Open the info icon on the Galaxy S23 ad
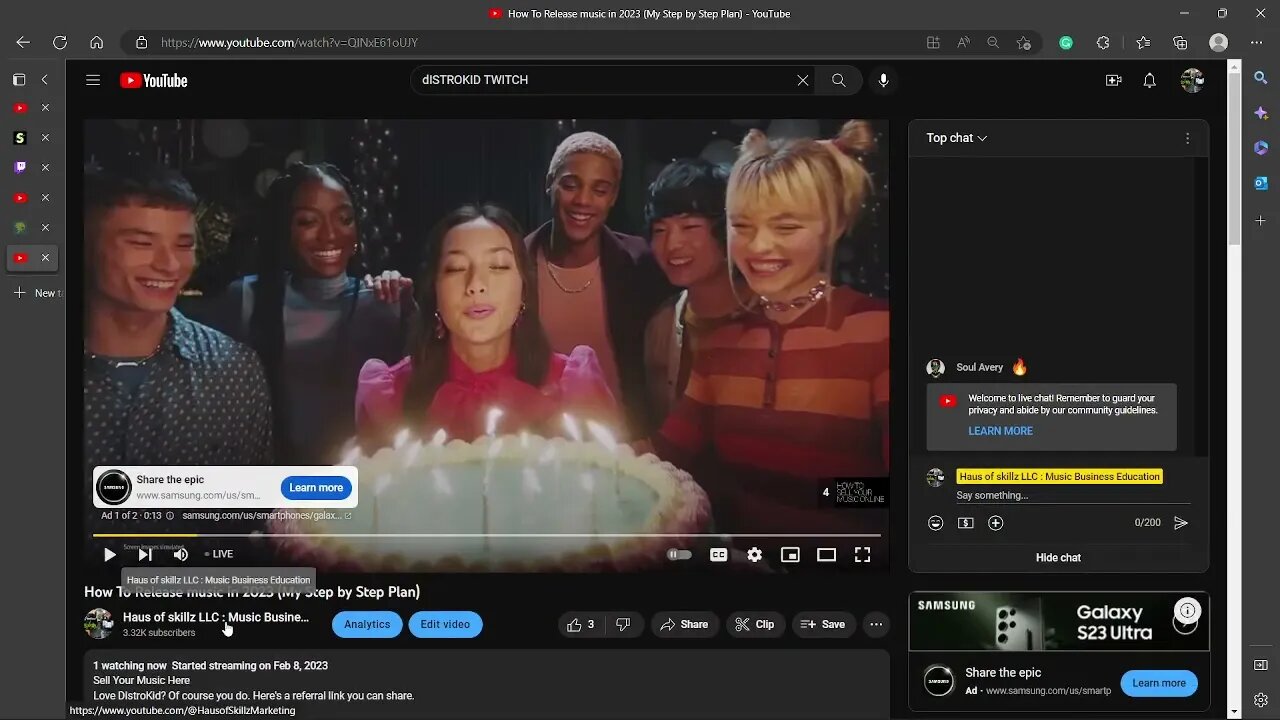The width and height of the screenshot is (1280, 720). [1187, 610]
